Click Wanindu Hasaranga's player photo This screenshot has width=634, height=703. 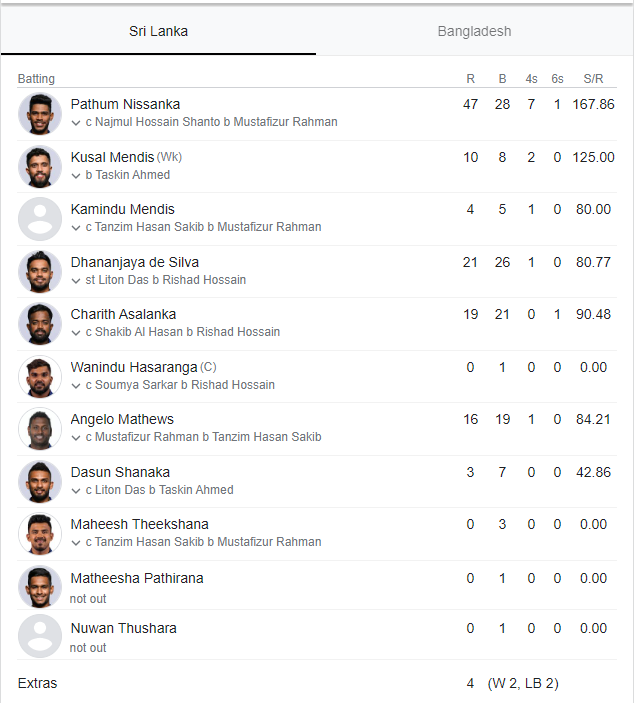pyautogui.click(x=40, y=376)
